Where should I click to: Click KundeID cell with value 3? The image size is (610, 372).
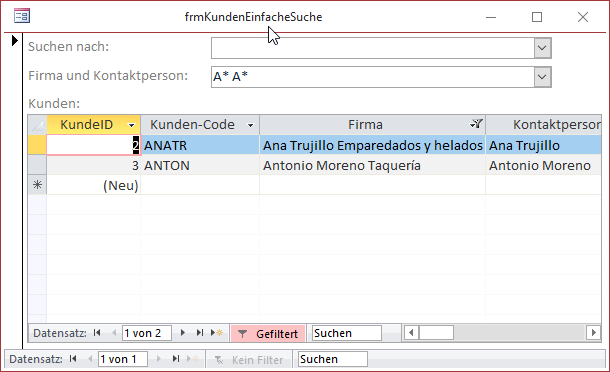[93, 165]
